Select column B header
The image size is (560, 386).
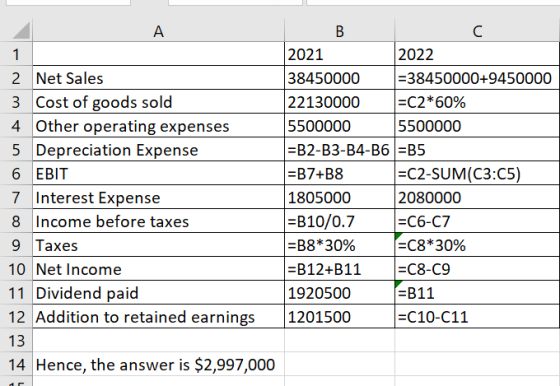(340, 31)
